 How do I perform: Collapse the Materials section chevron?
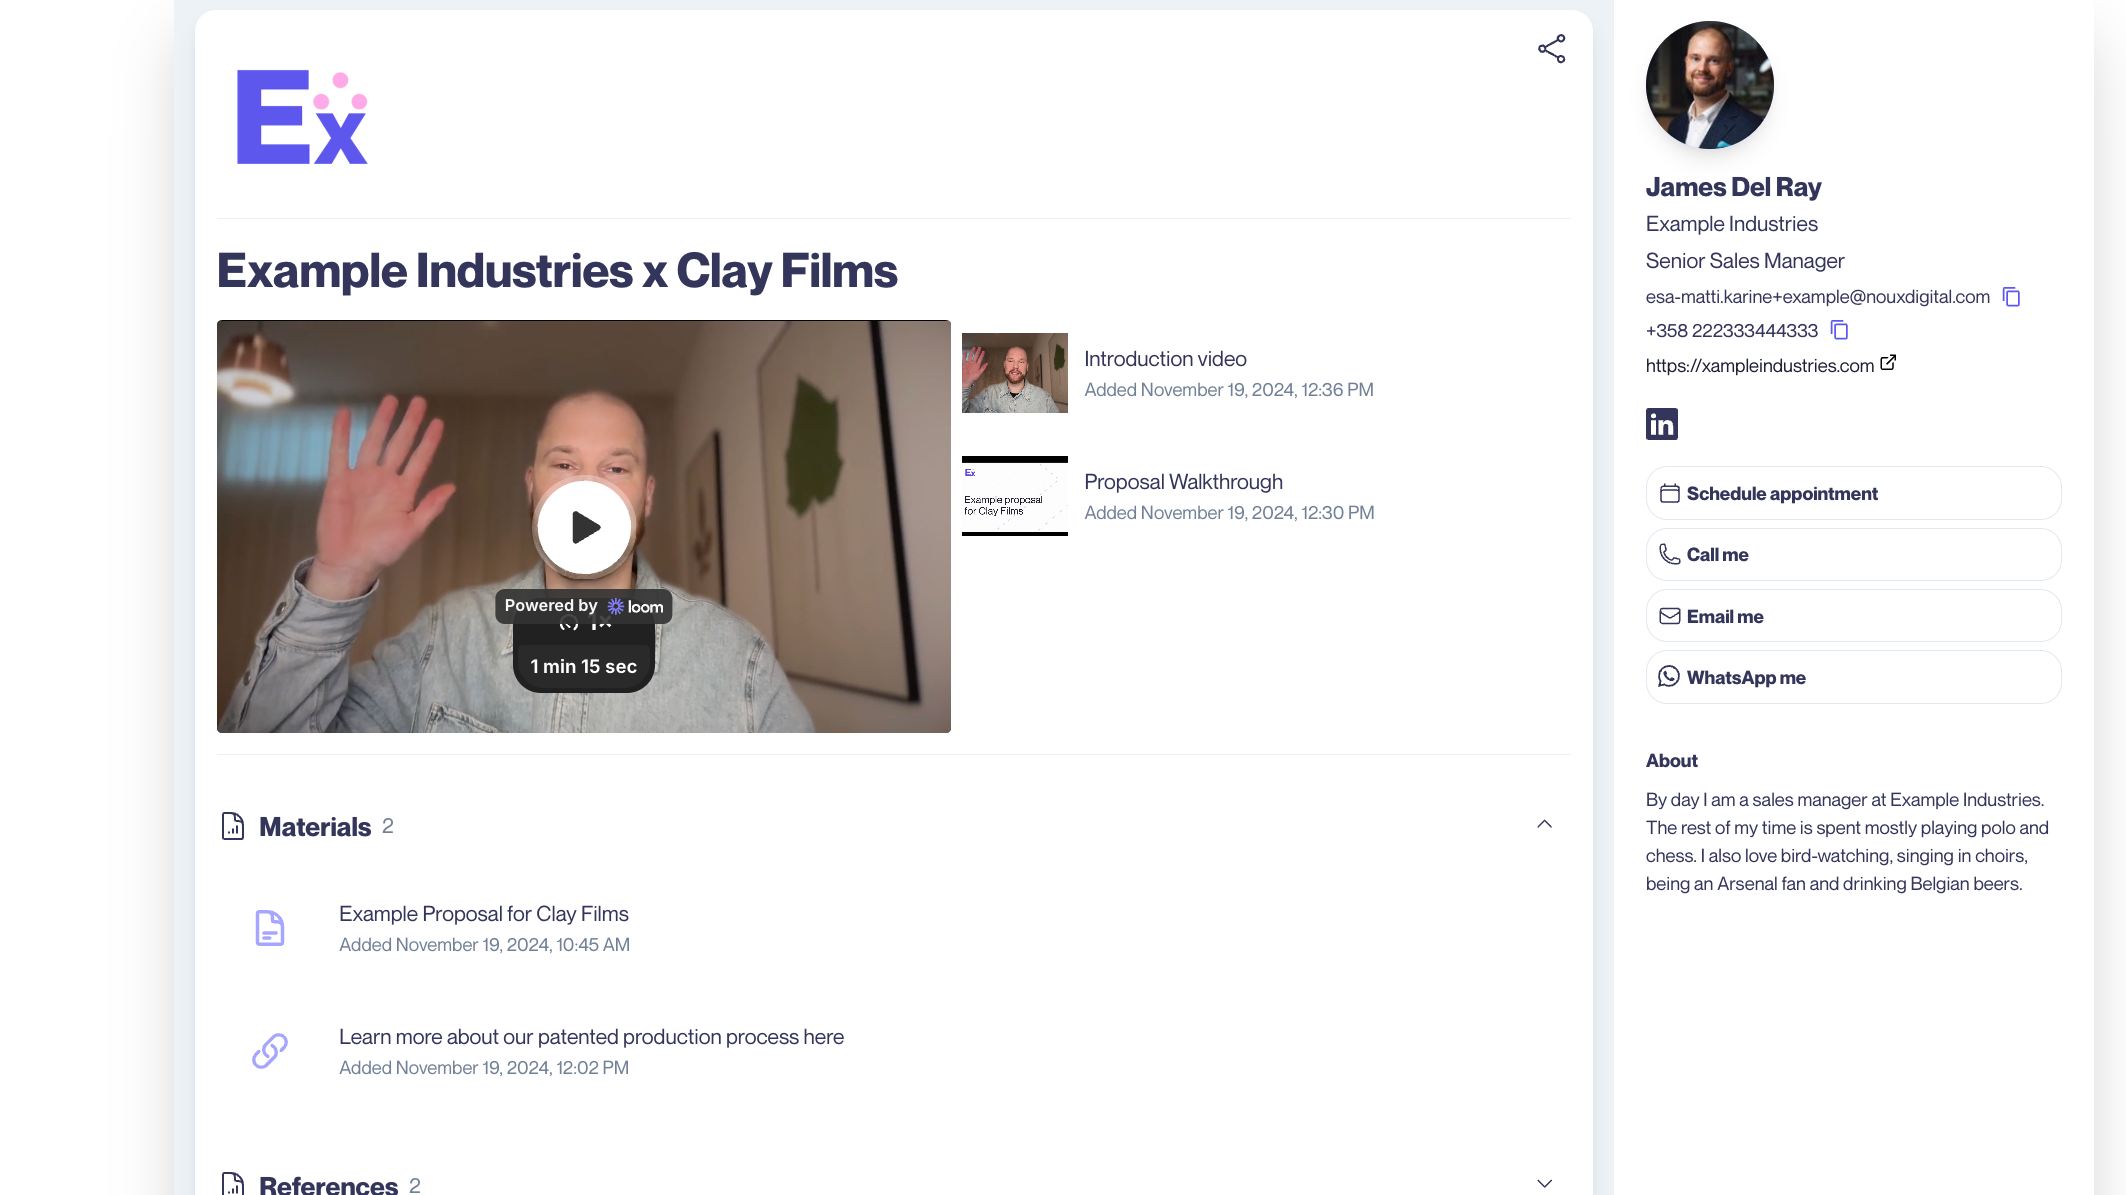1544,824
